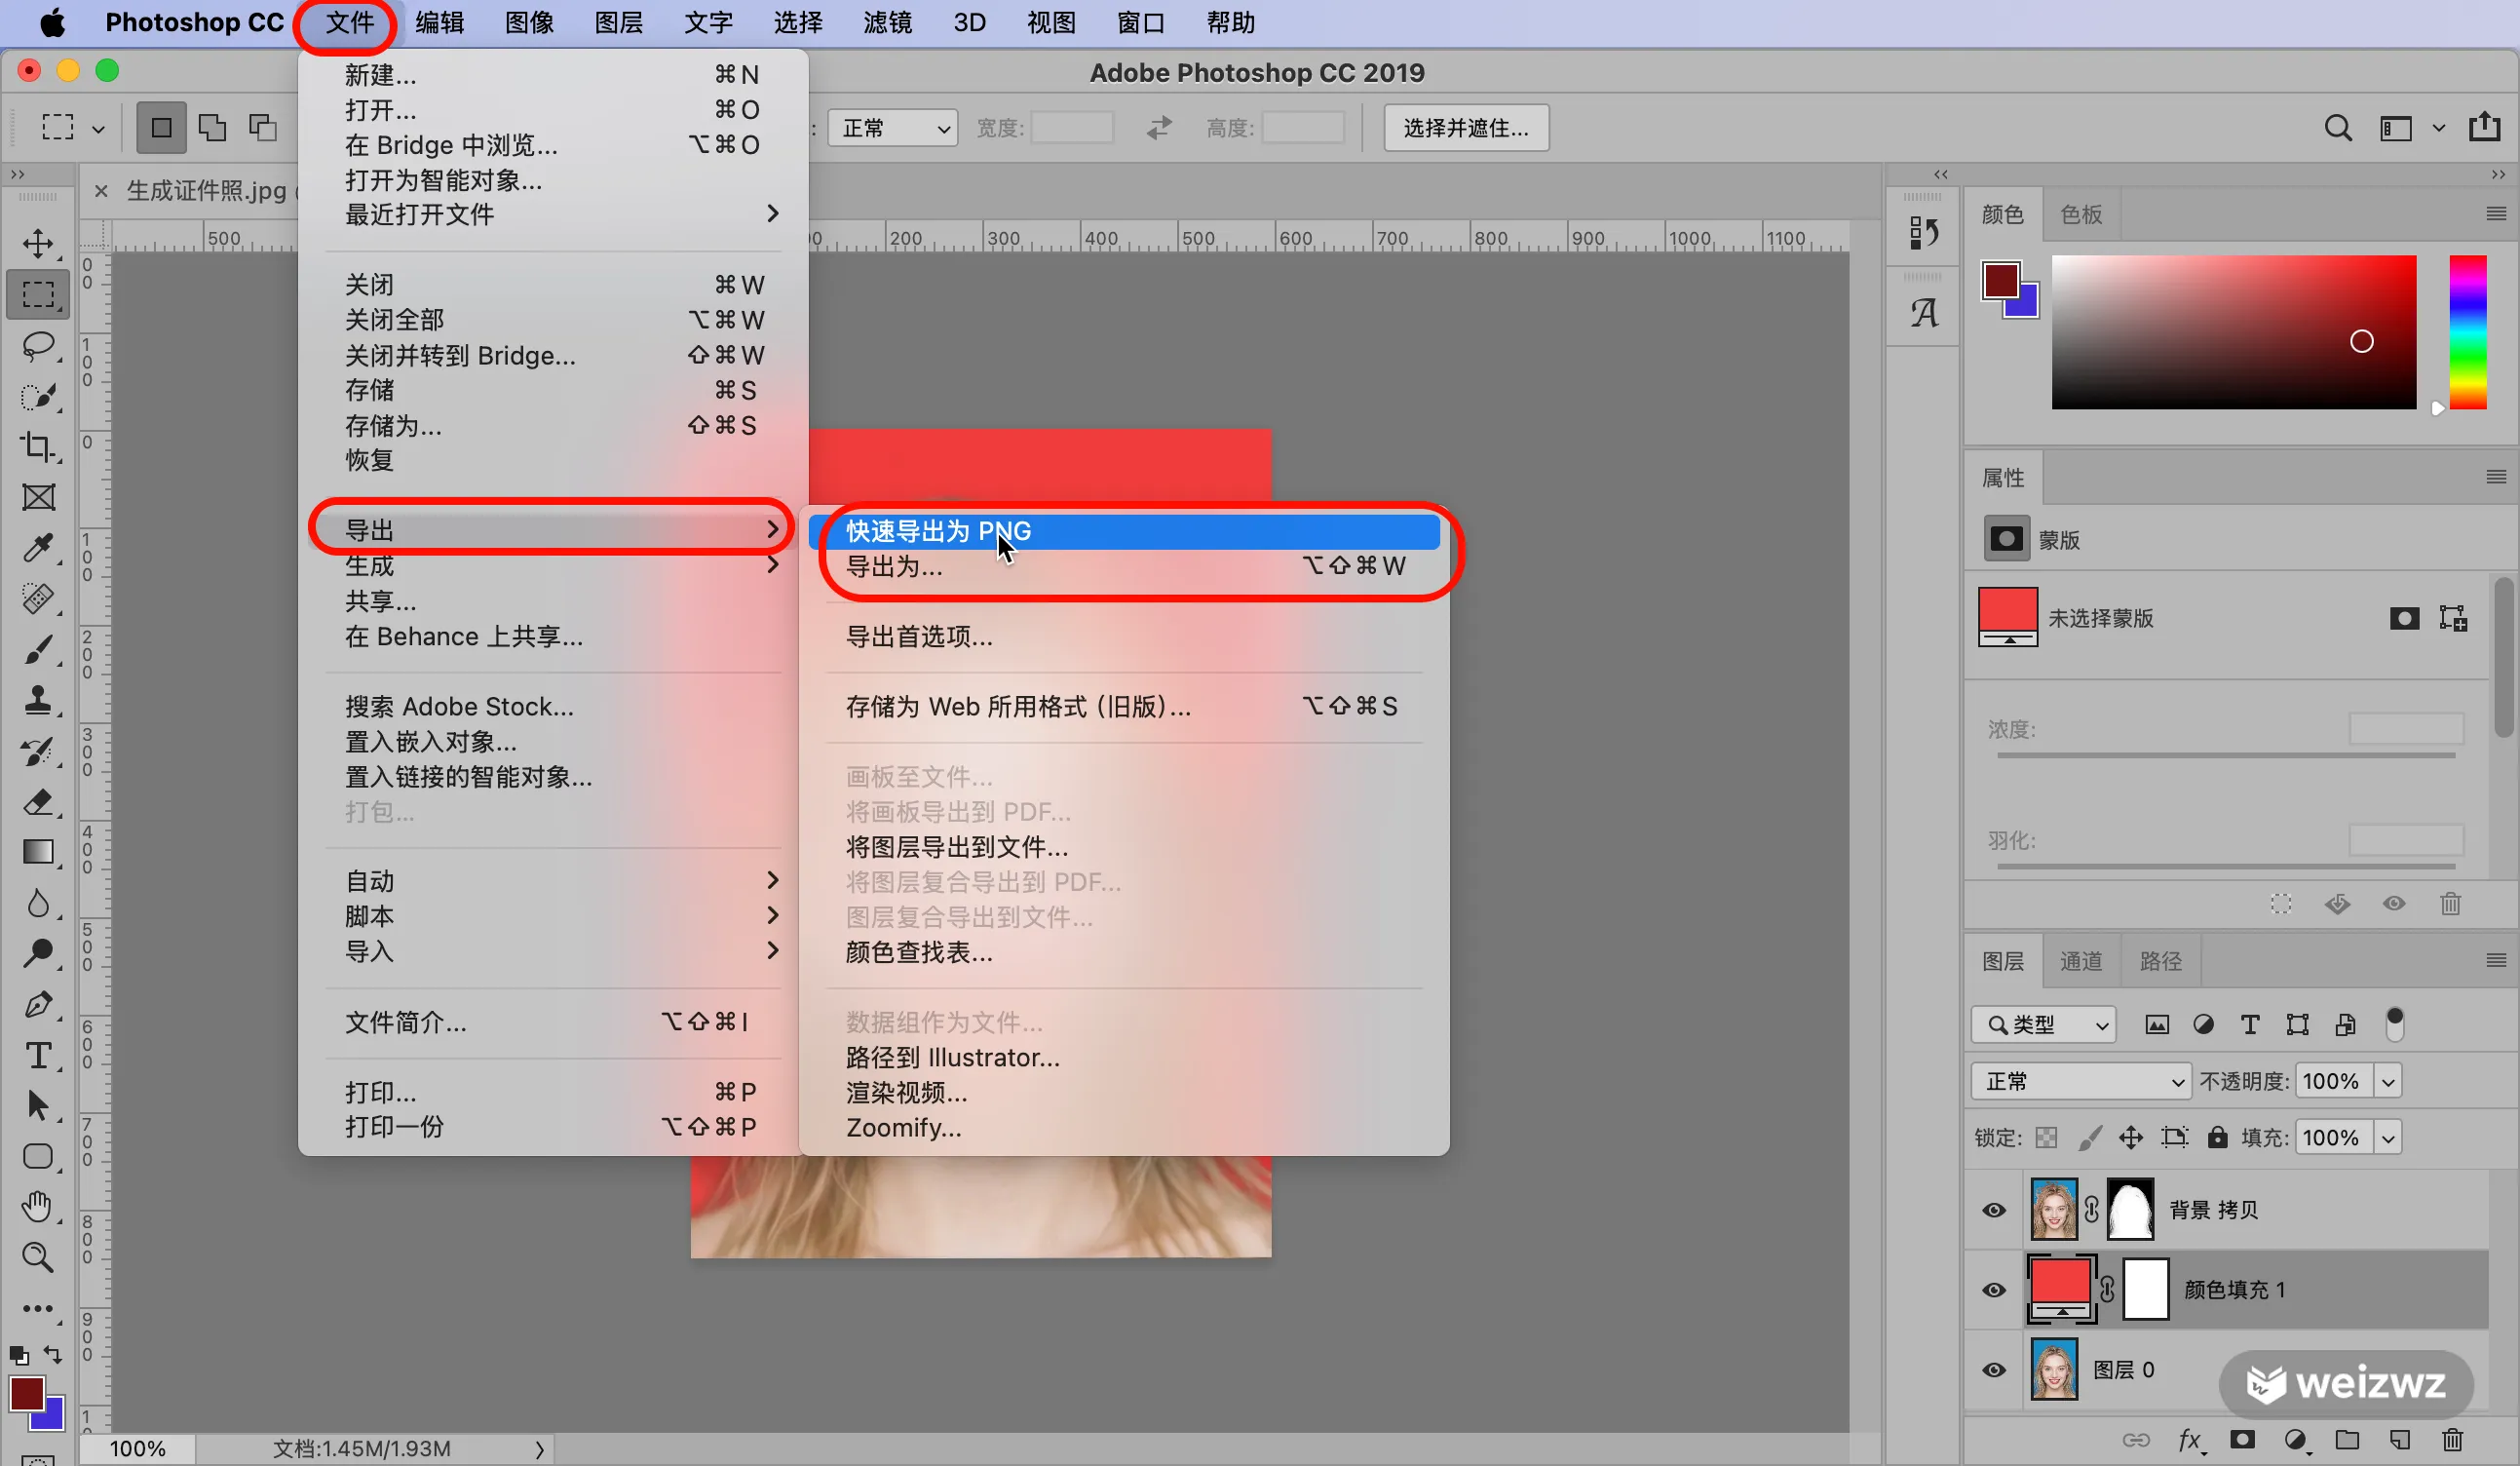Select the Frame tool
Screen dimensions: 2520x1466
tap(38, 497)
